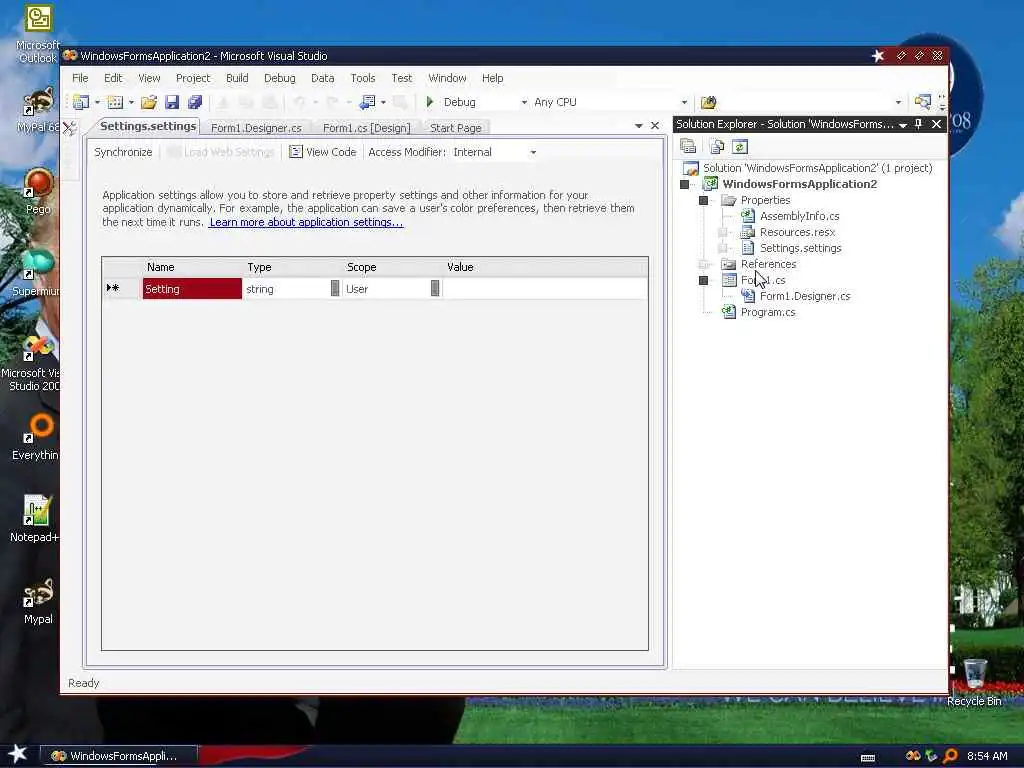Open Learn more about application settings link
The width and height of the screenshot is (1024, 768).
pyautogui.click(x=306, y=222)
